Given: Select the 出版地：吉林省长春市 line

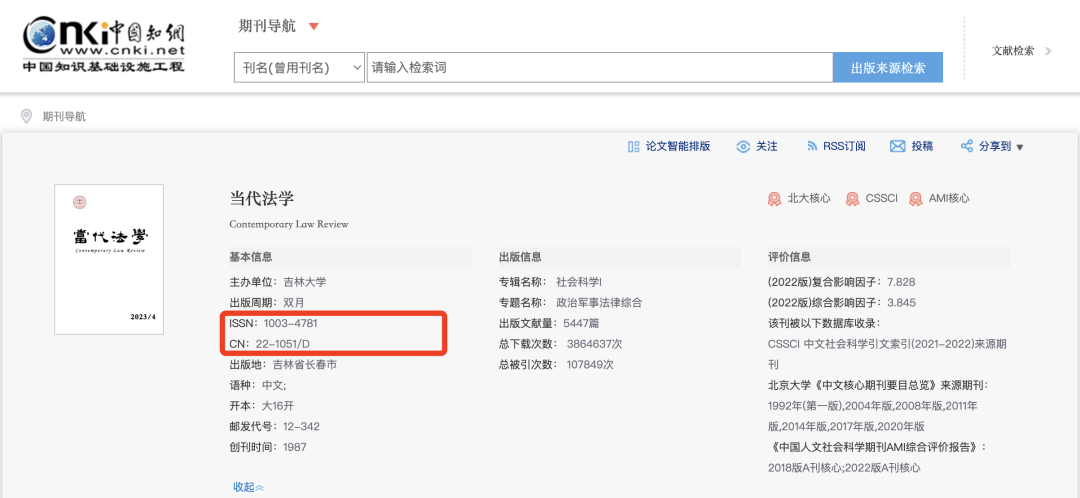Looking at the screenshot, I should tap(283, 364).
